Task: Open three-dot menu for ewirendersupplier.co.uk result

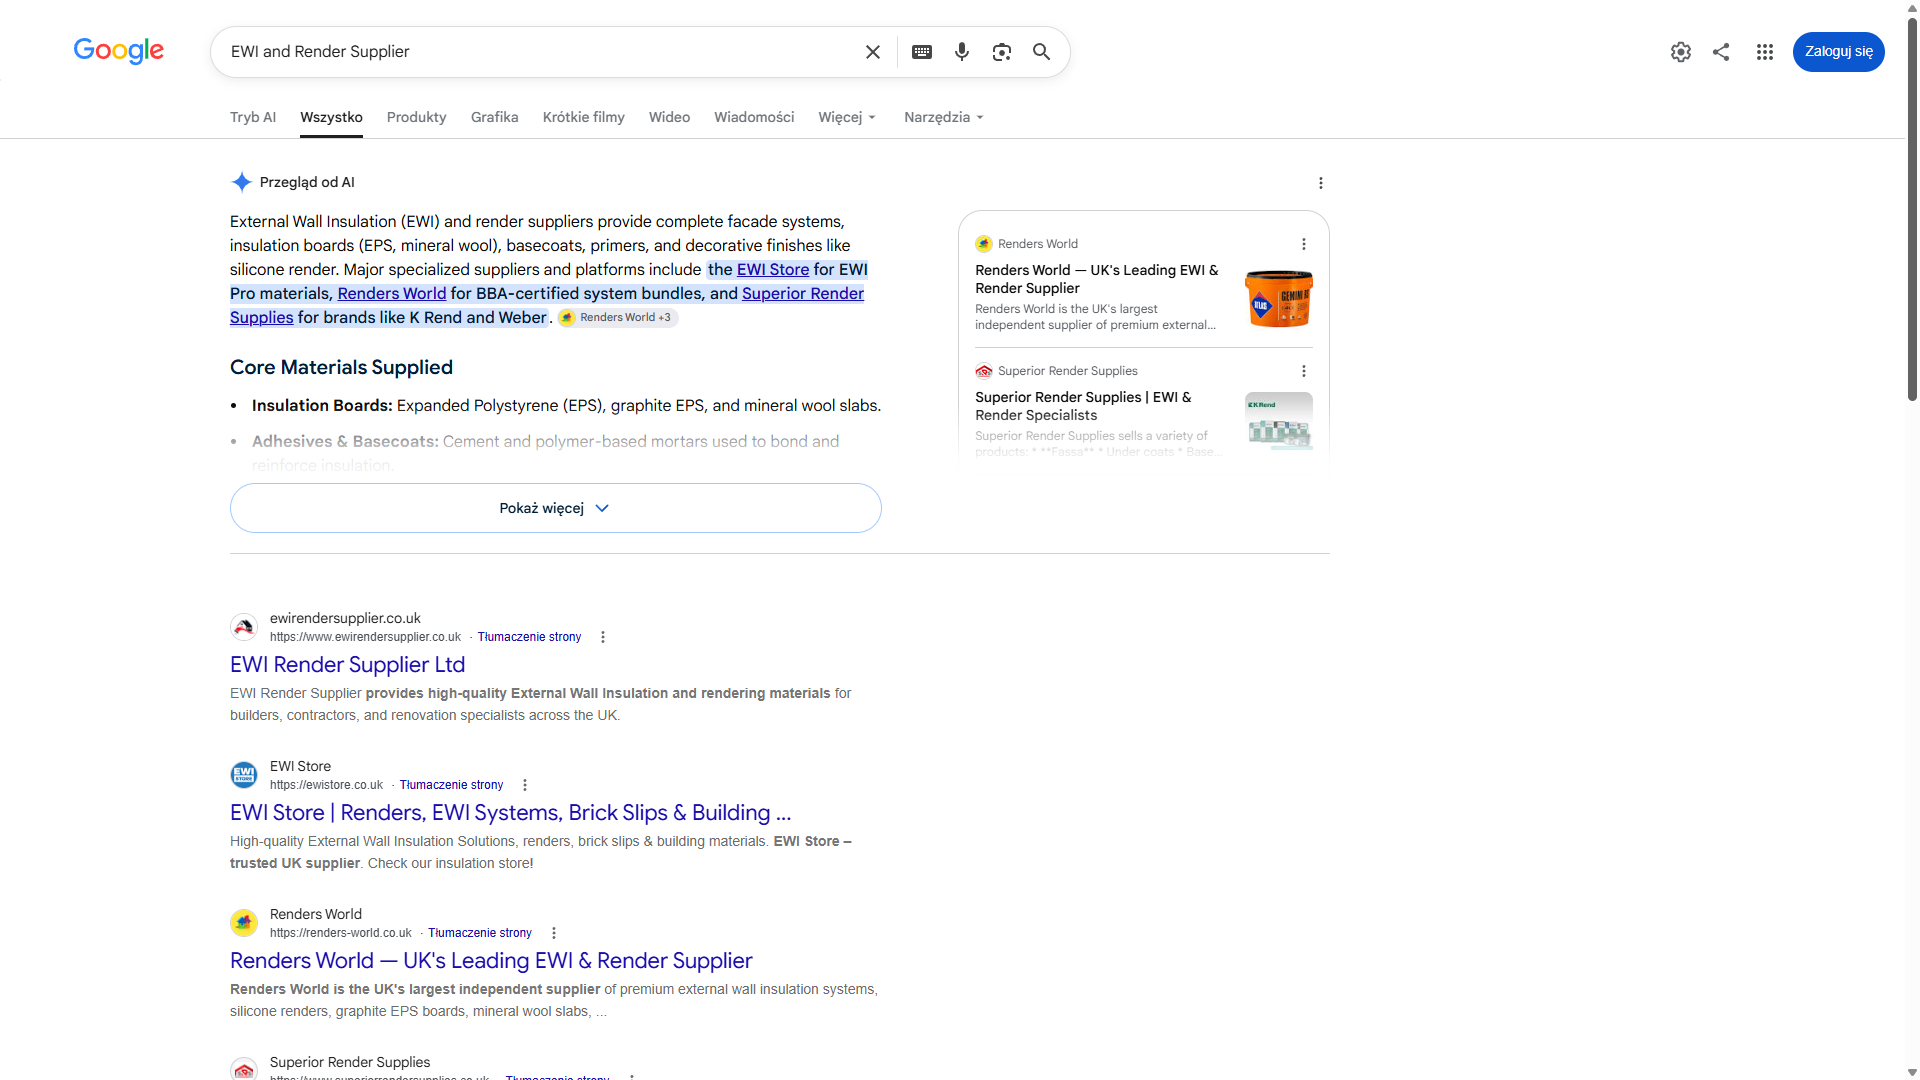Action: click(603, 637)
